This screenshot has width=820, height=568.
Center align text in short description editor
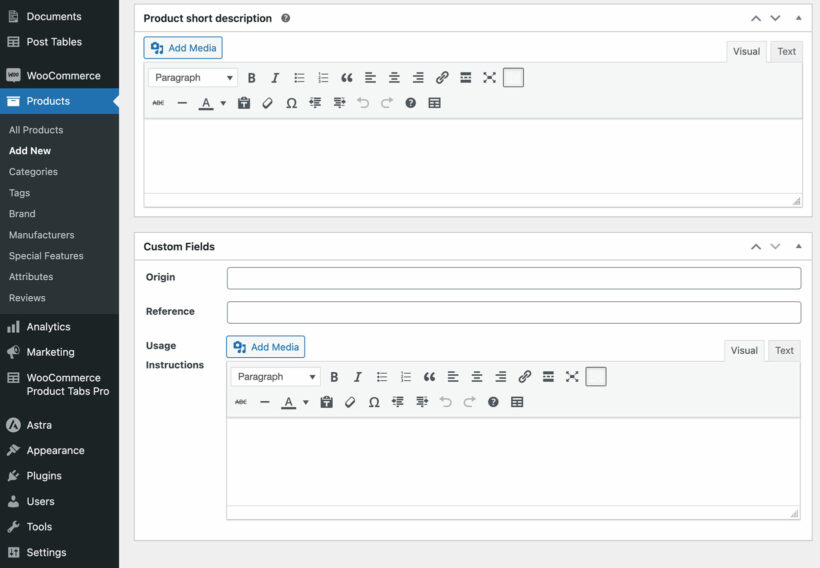(x=394, y=78)
